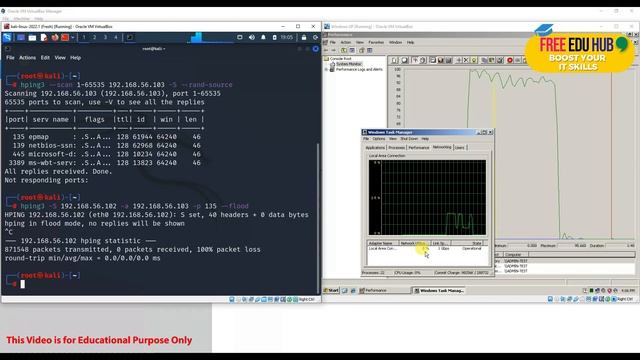Open the terminal Edit menu
This screenshot has width=640, height=360.
pos(45,58)
